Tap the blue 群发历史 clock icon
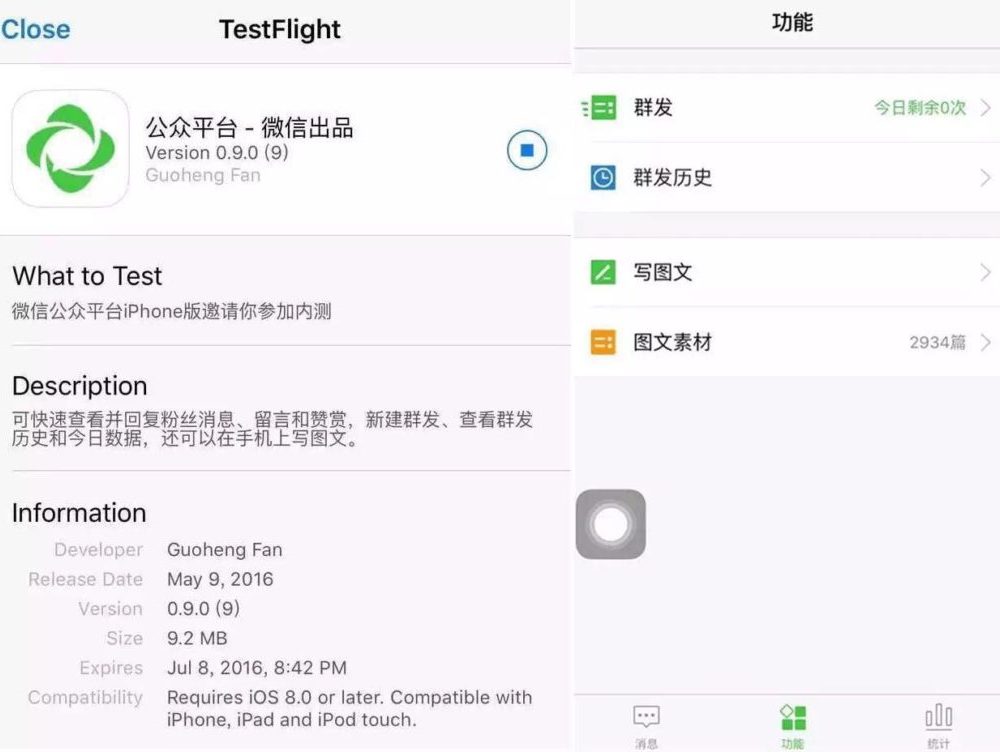This screenshot has width=1000, height=752. pos(602,178)
